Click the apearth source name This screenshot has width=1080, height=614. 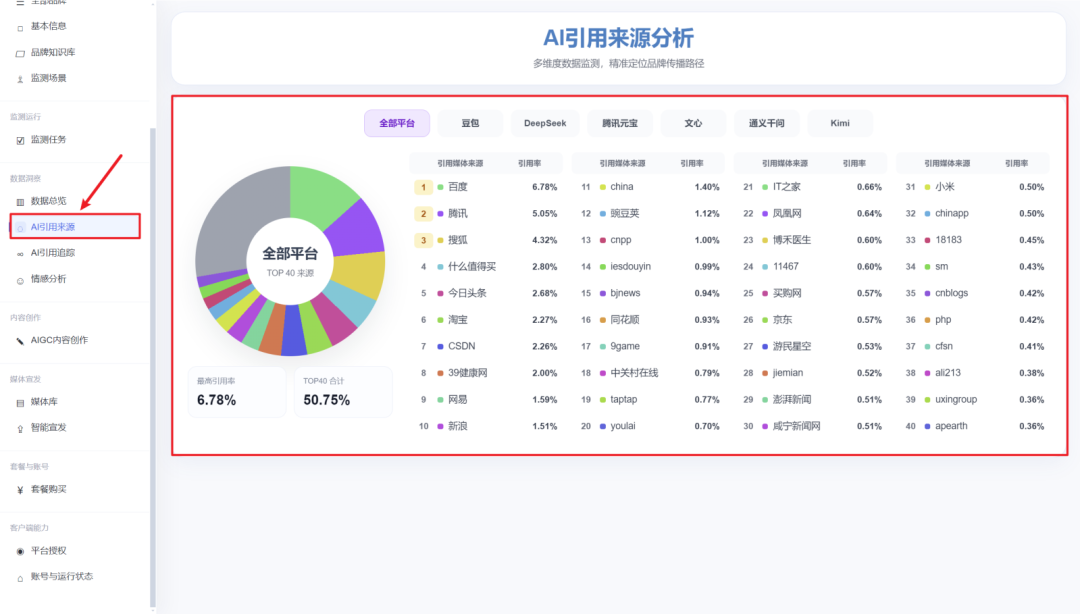pyautogui.click(x=951, y=426)
